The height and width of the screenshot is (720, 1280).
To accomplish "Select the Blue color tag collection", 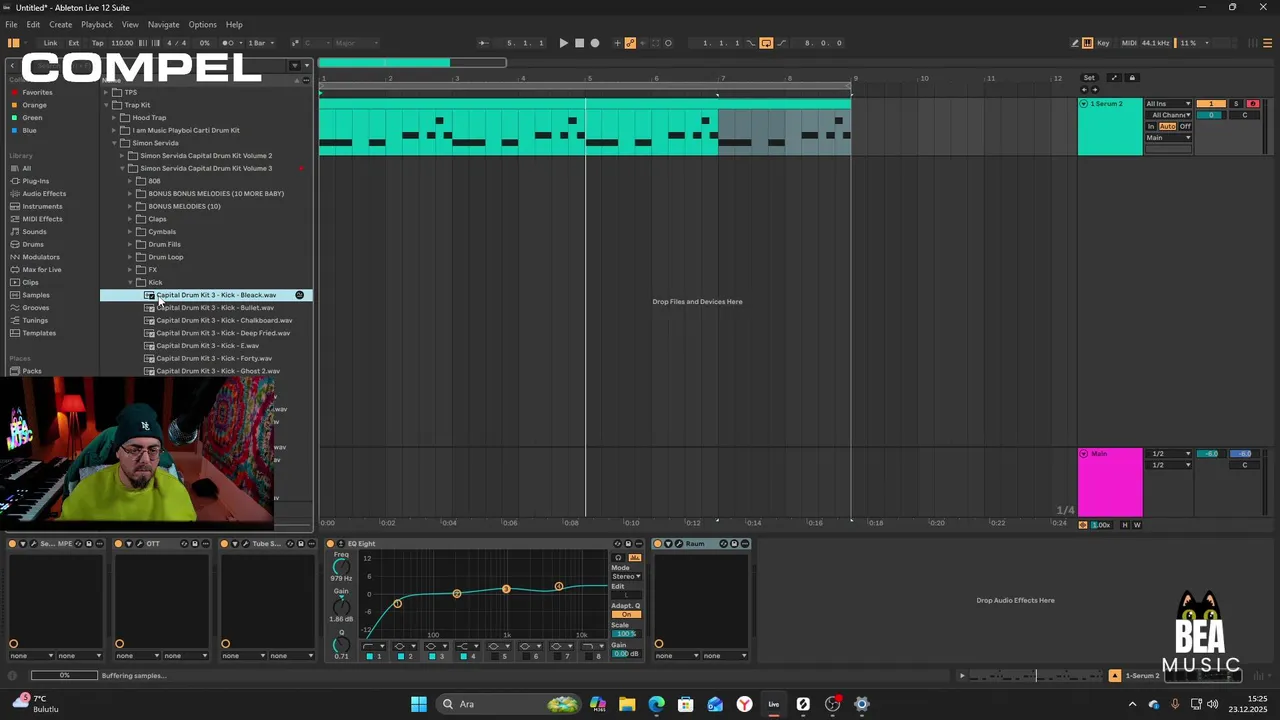I will click(30, 130).
